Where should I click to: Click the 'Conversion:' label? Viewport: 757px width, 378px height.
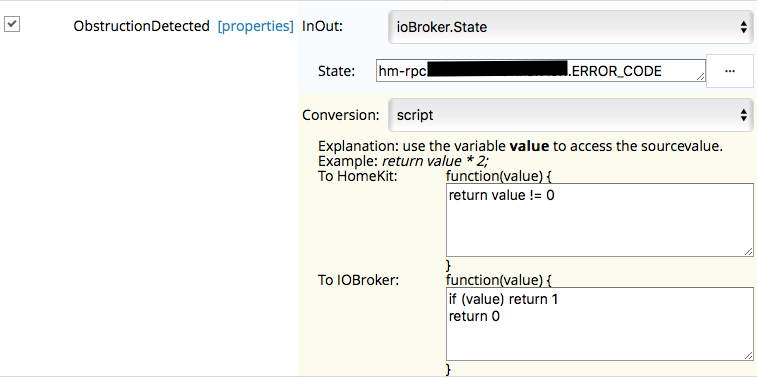click(x=341, y=115)
